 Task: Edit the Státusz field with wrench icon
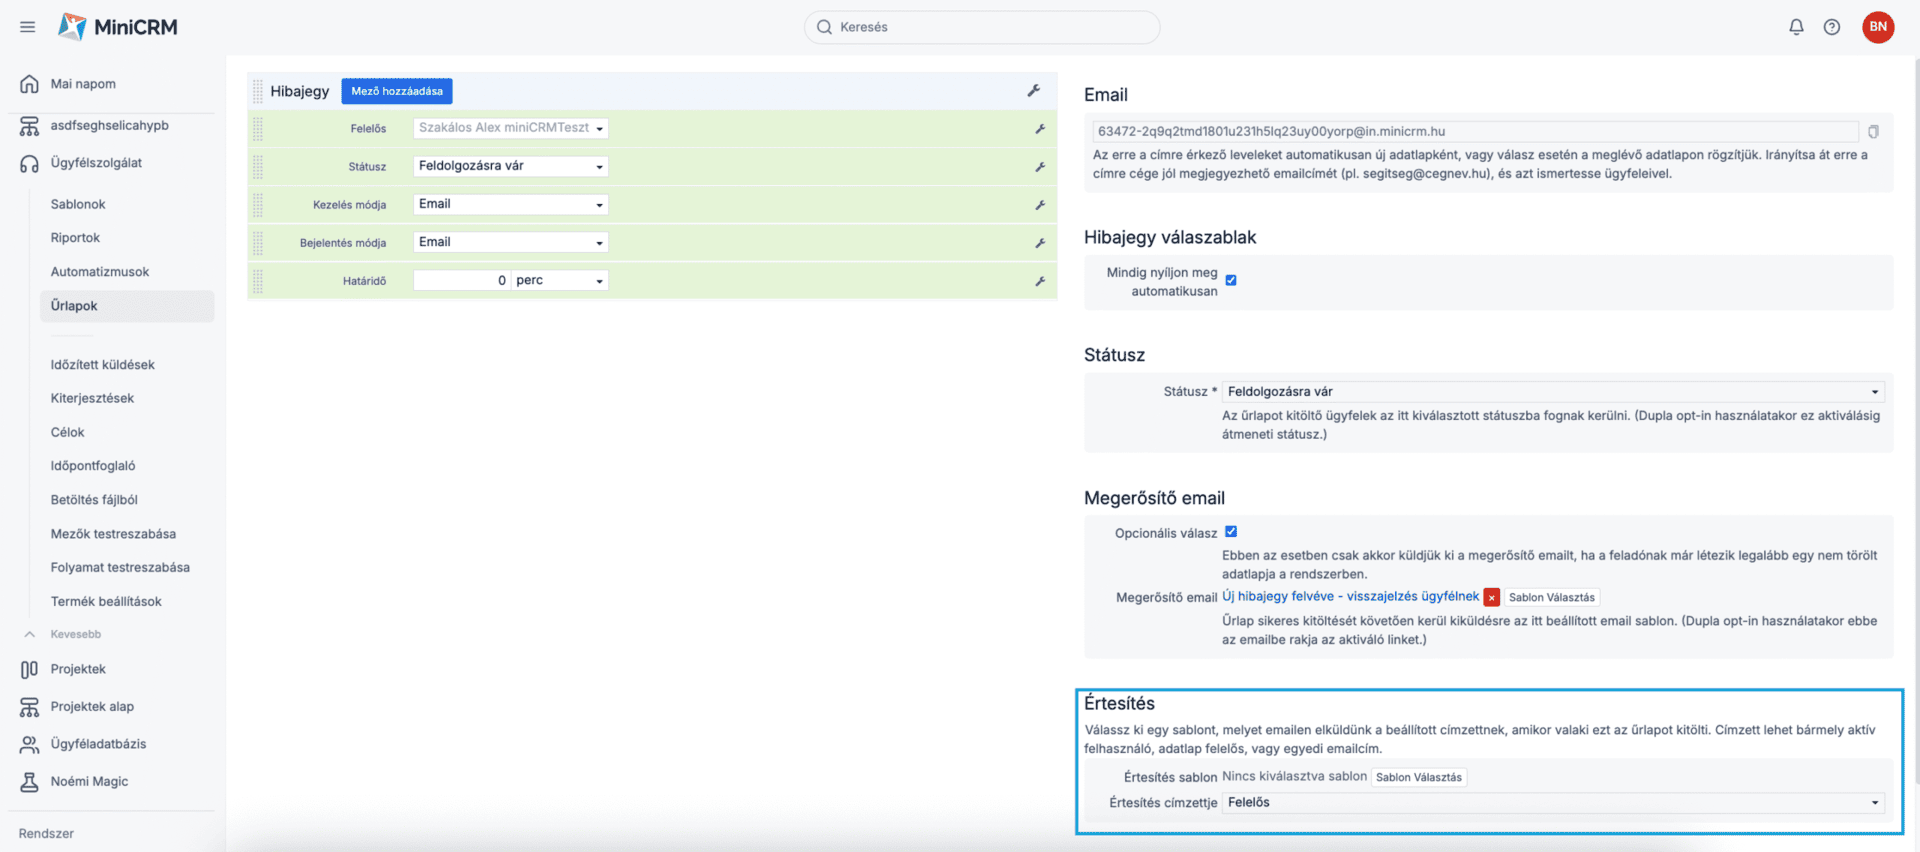(x=1040, y=167)
